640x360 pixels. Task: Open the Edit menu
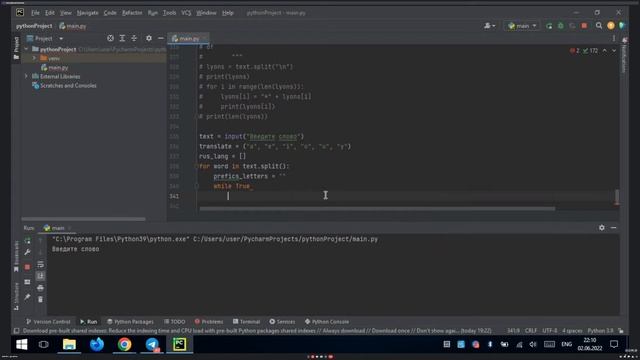(49, 13)
